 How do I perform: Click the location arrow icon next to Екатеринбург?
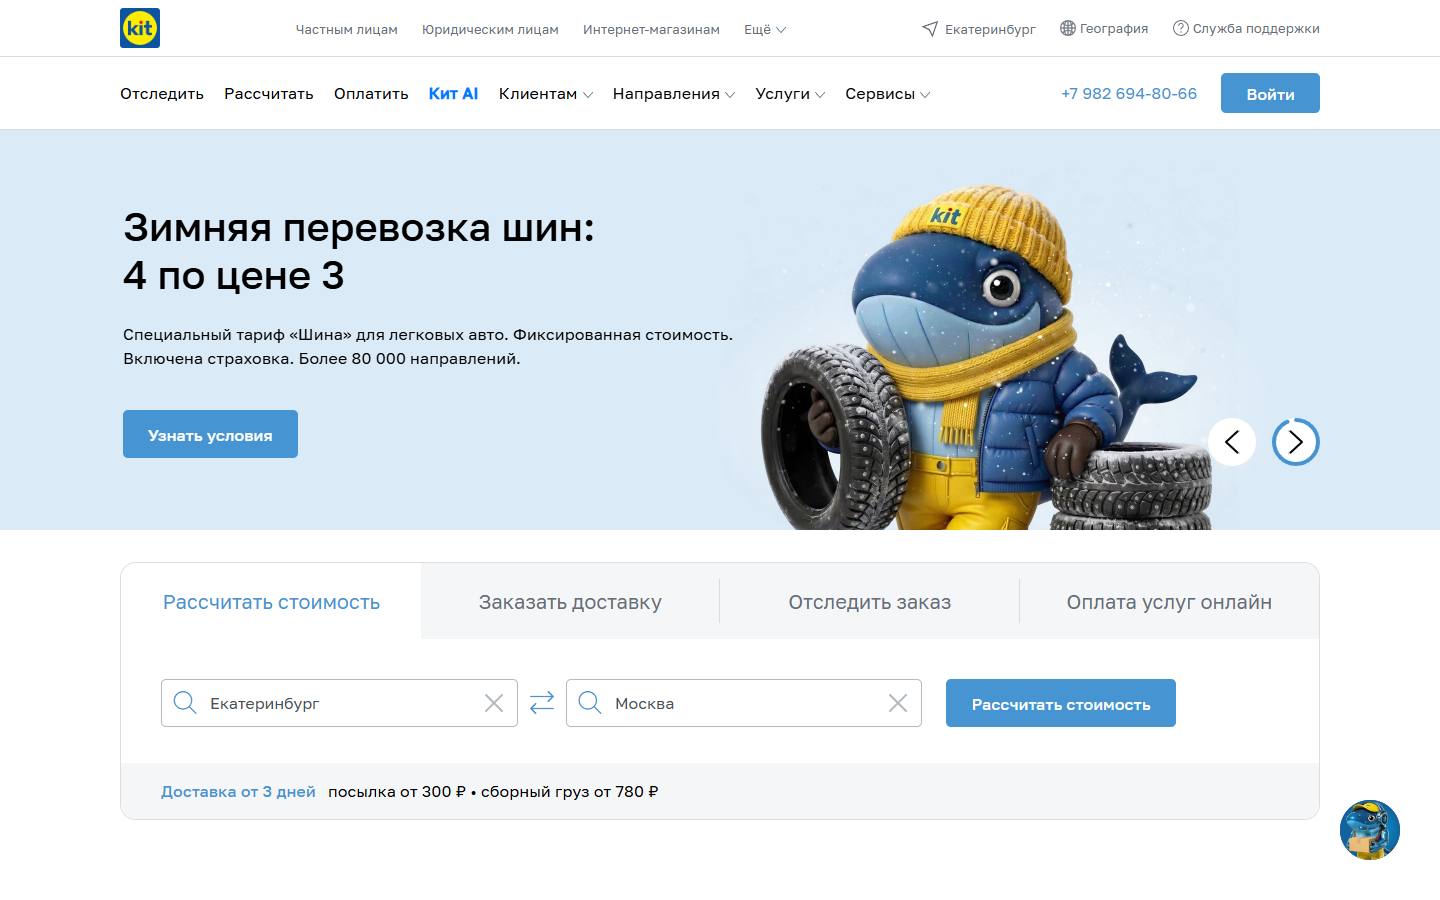[x=930, y=29]
